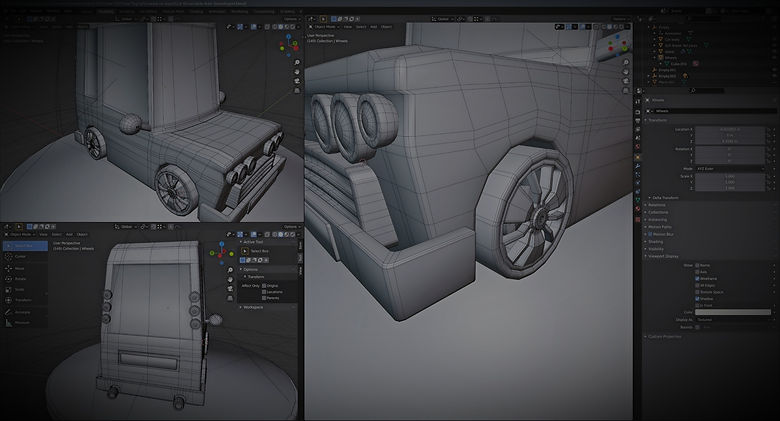Click the Select Box tool
Screen dimensions: 780x421
pos(22,245)
